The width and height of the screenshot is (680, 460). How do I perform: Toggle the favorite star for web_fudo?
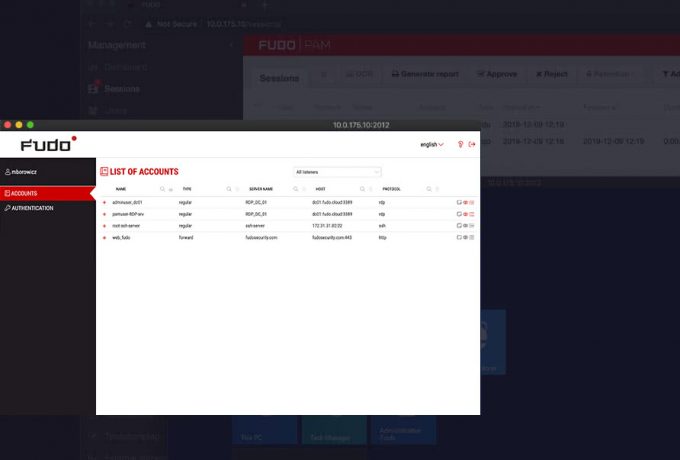104,238
